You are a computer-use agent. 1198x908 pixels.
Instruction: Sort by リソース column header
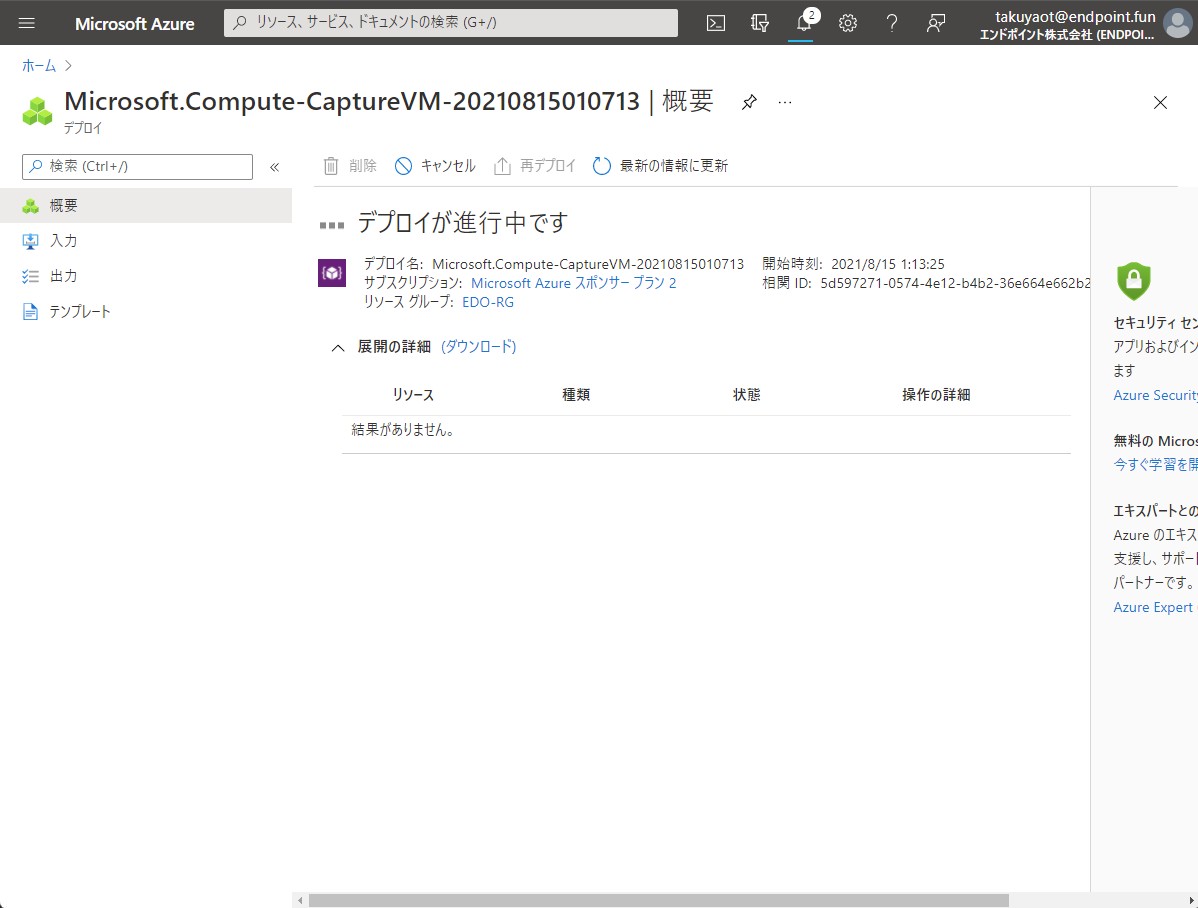(x=413, y=394)
